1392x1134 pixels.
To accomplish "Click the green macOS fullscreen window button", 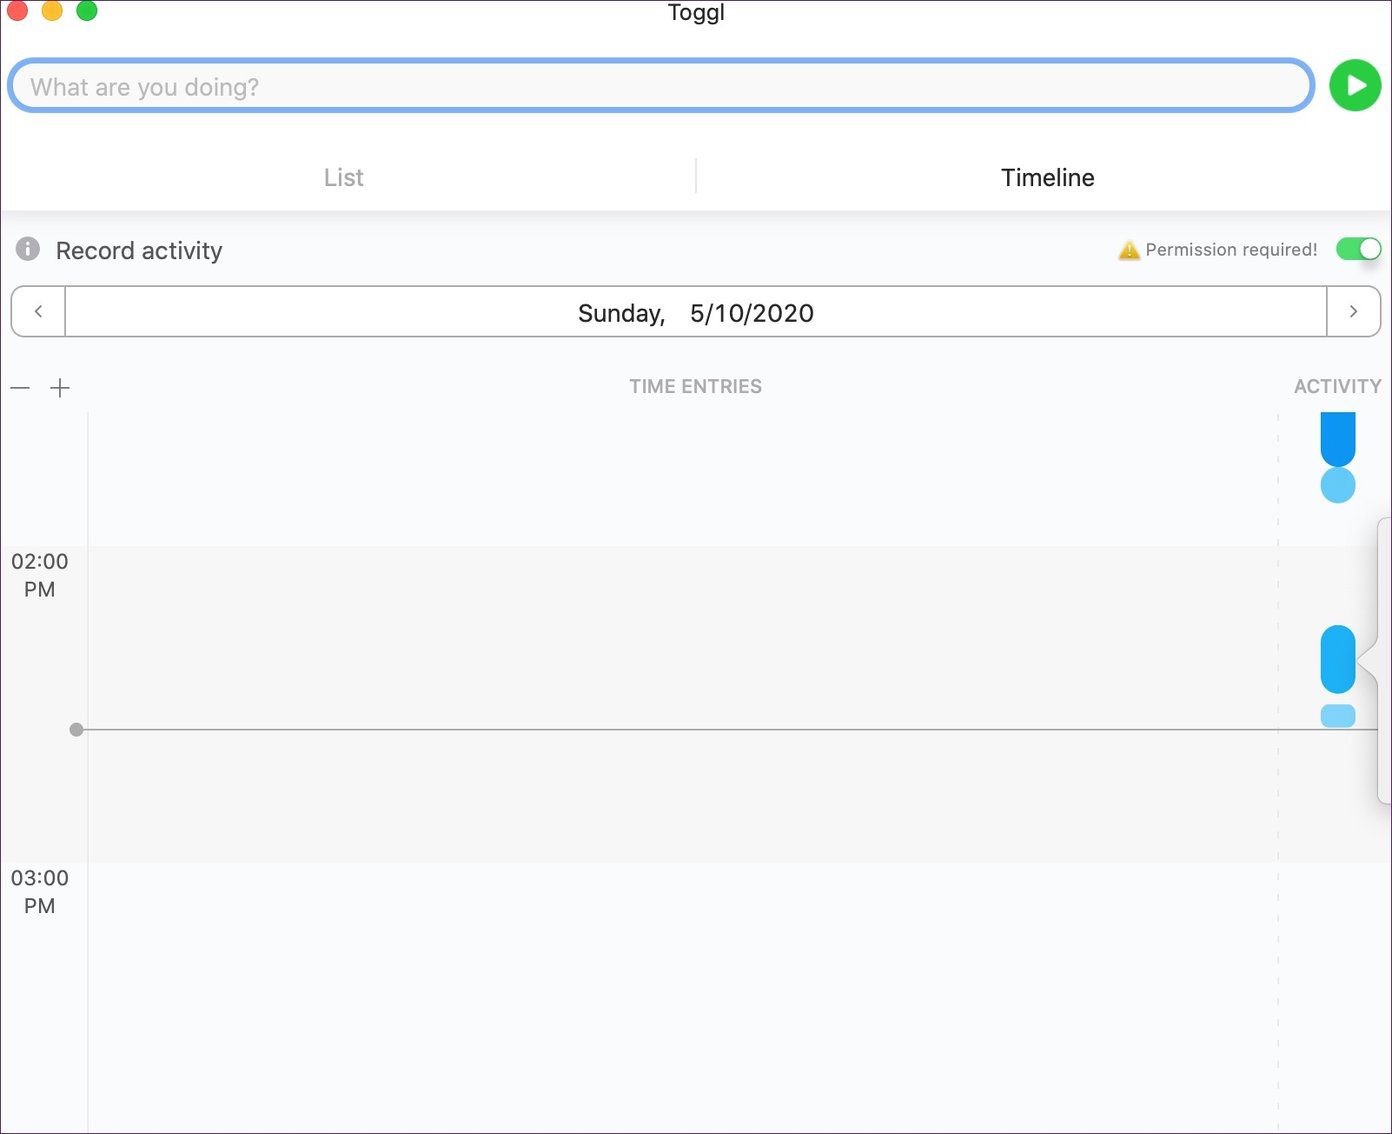I will point(87,11).
